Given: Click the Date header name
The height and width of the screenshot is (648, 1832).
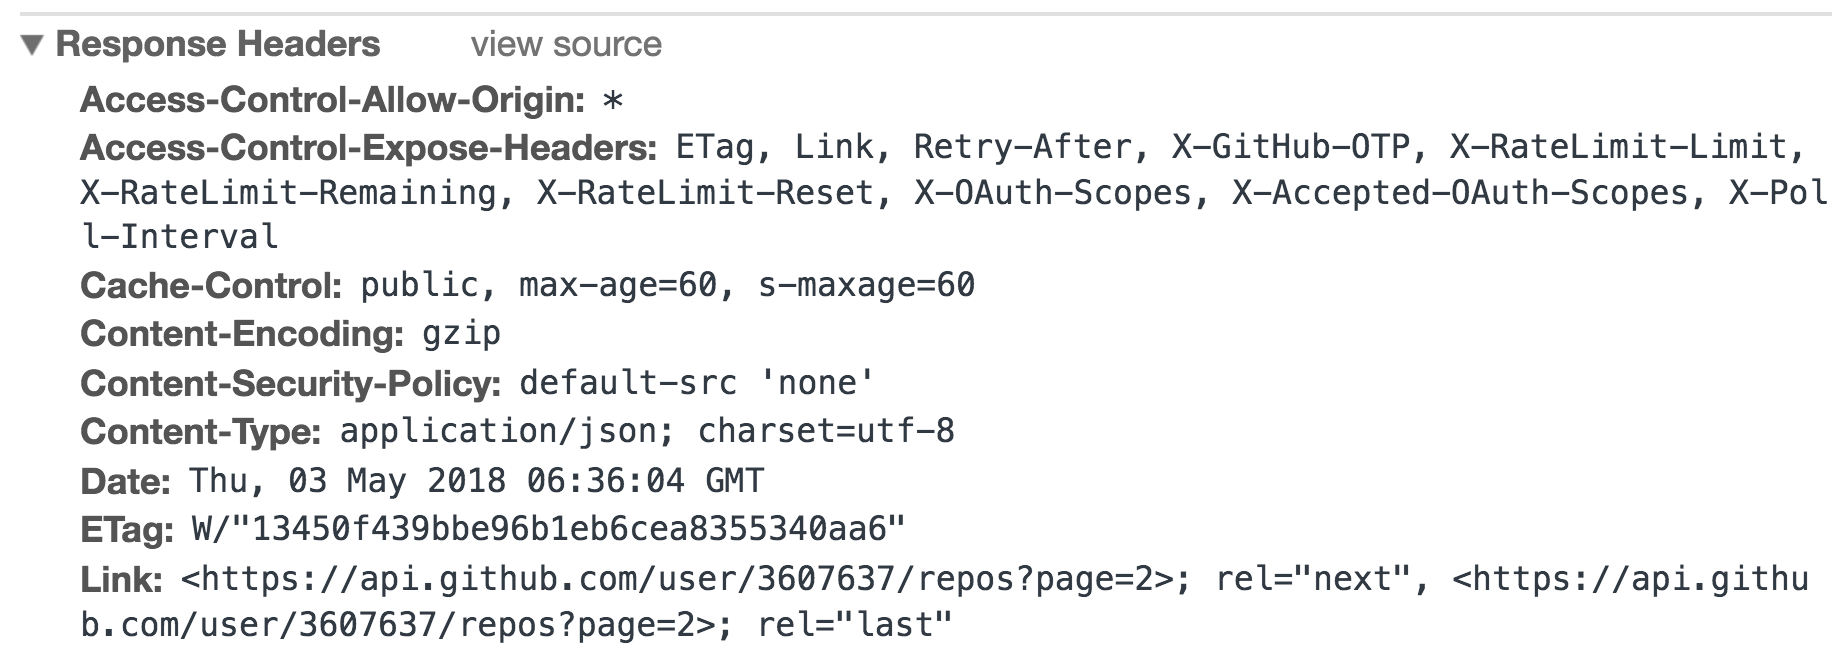Looking at the screenshot, I should tap(125, 481).
